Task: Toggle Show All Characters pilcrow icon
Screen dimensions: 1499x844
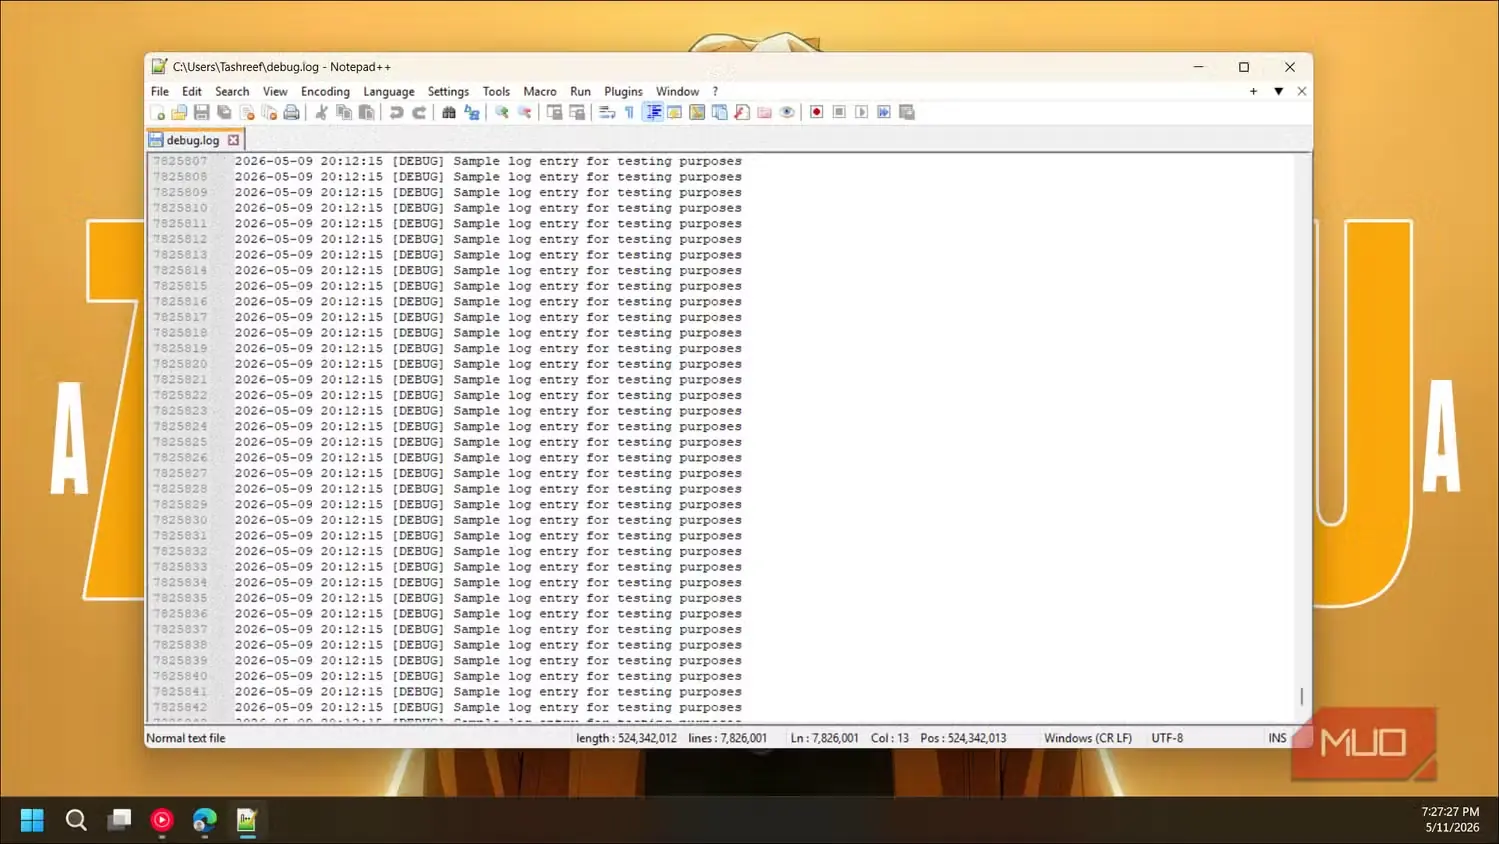Action: 629,113
